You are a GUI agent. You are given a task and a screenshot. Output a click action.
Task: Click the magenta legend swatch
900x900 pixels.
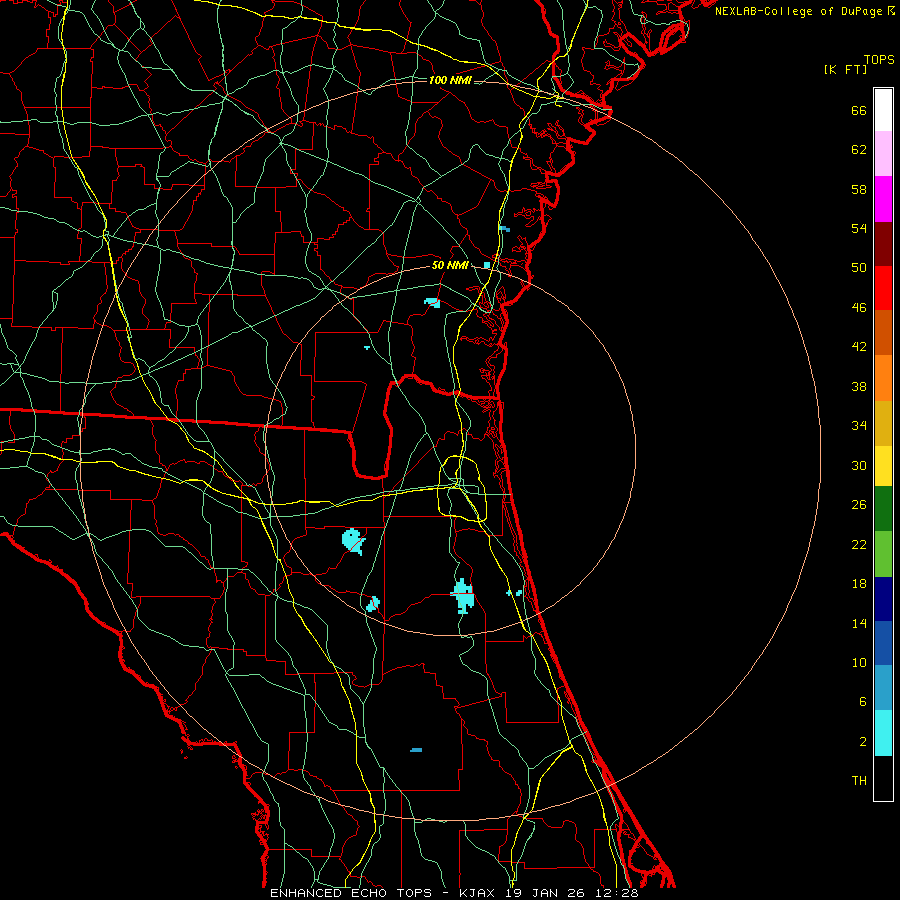coord(883,199)
